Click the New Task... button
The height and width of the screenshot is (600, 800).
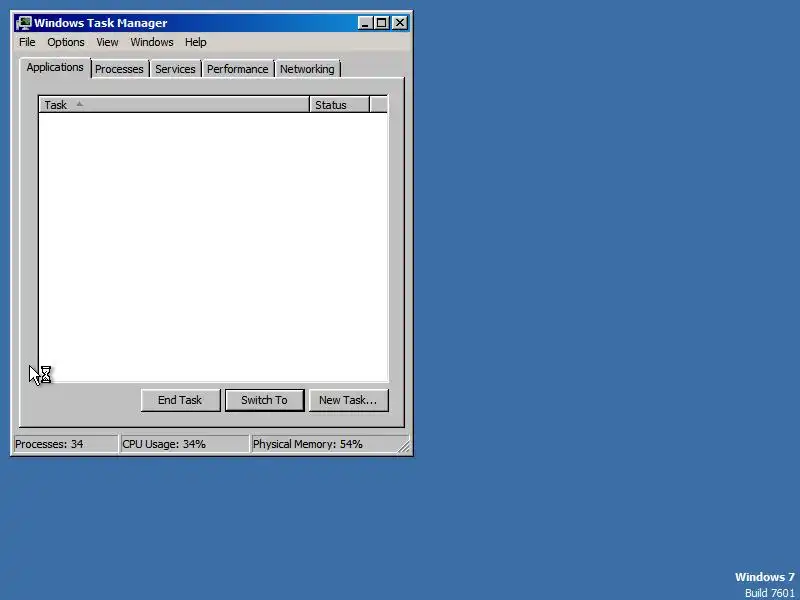click(348, 400)
